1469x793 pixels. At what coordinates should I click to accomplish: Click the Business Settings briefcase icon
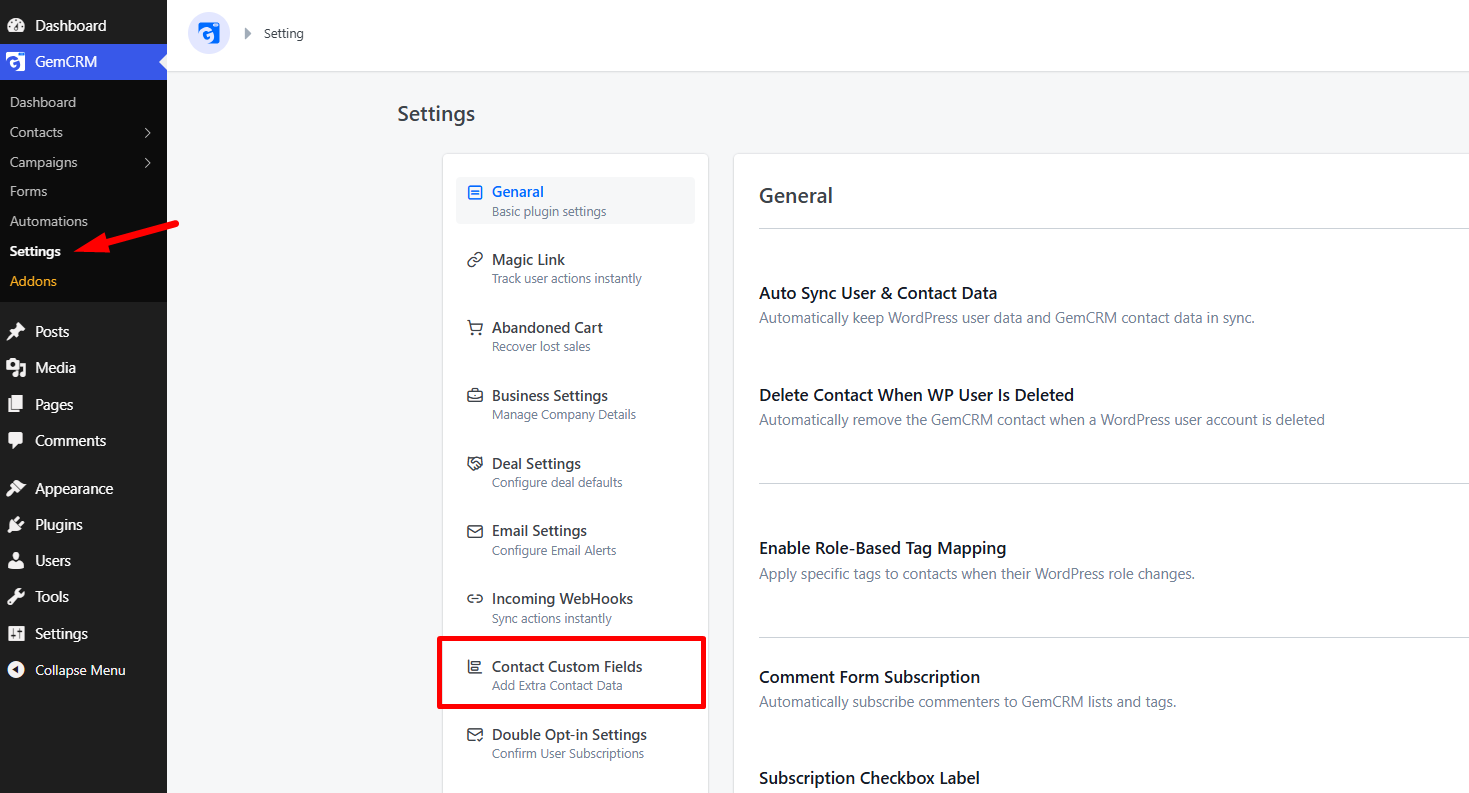coord(475,396)
